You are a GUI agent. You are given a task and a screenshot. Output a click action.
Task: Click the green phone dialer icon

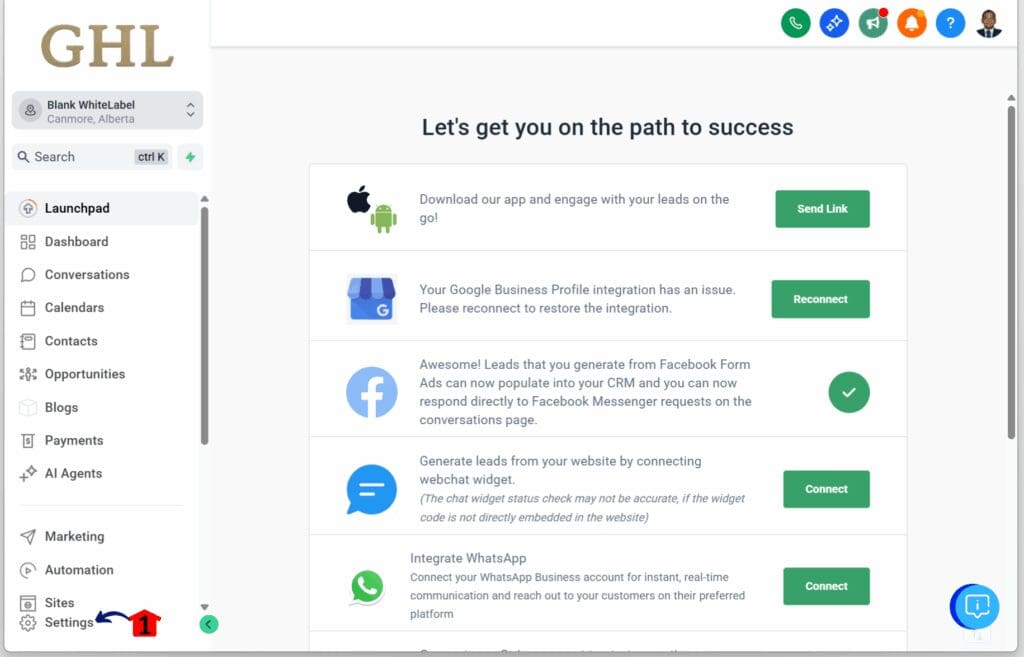tap(795, 24)
